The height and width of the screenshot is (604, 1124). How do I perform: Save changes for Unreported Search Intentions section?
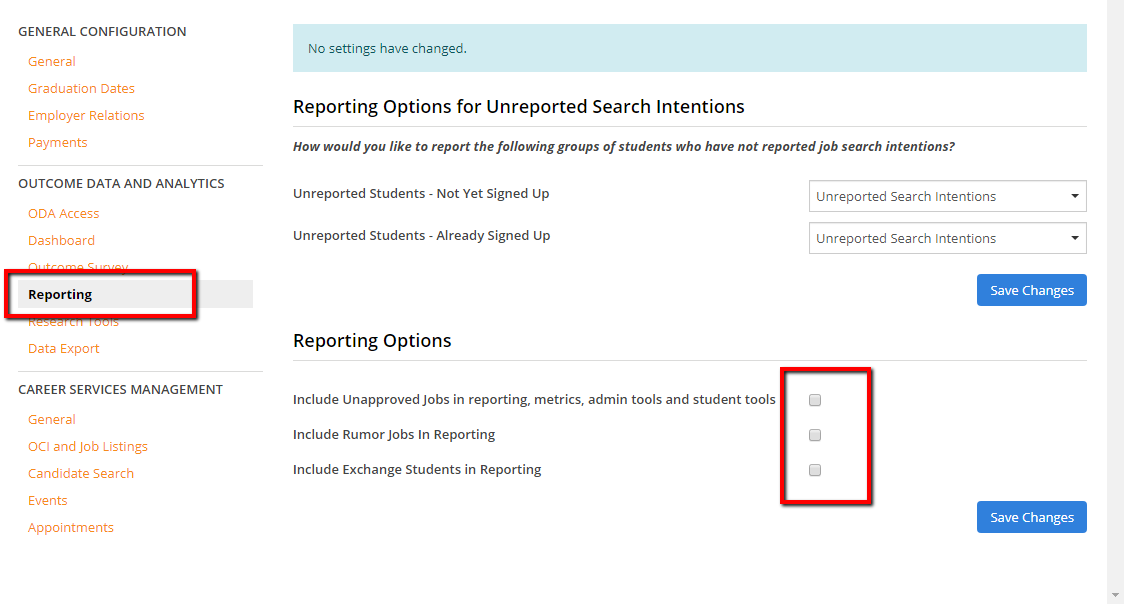coord(1031,291)
